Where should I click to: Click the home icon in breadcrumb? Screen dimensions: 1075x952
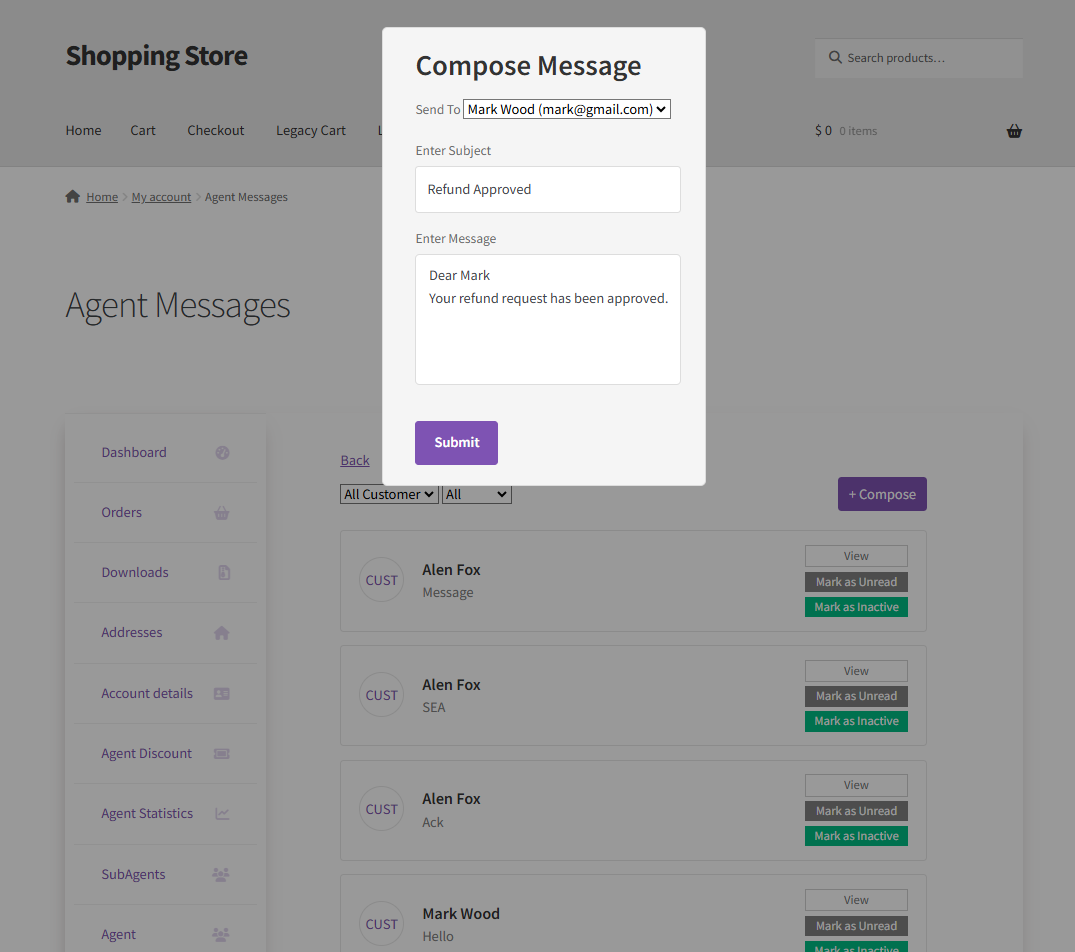[73, 197]
